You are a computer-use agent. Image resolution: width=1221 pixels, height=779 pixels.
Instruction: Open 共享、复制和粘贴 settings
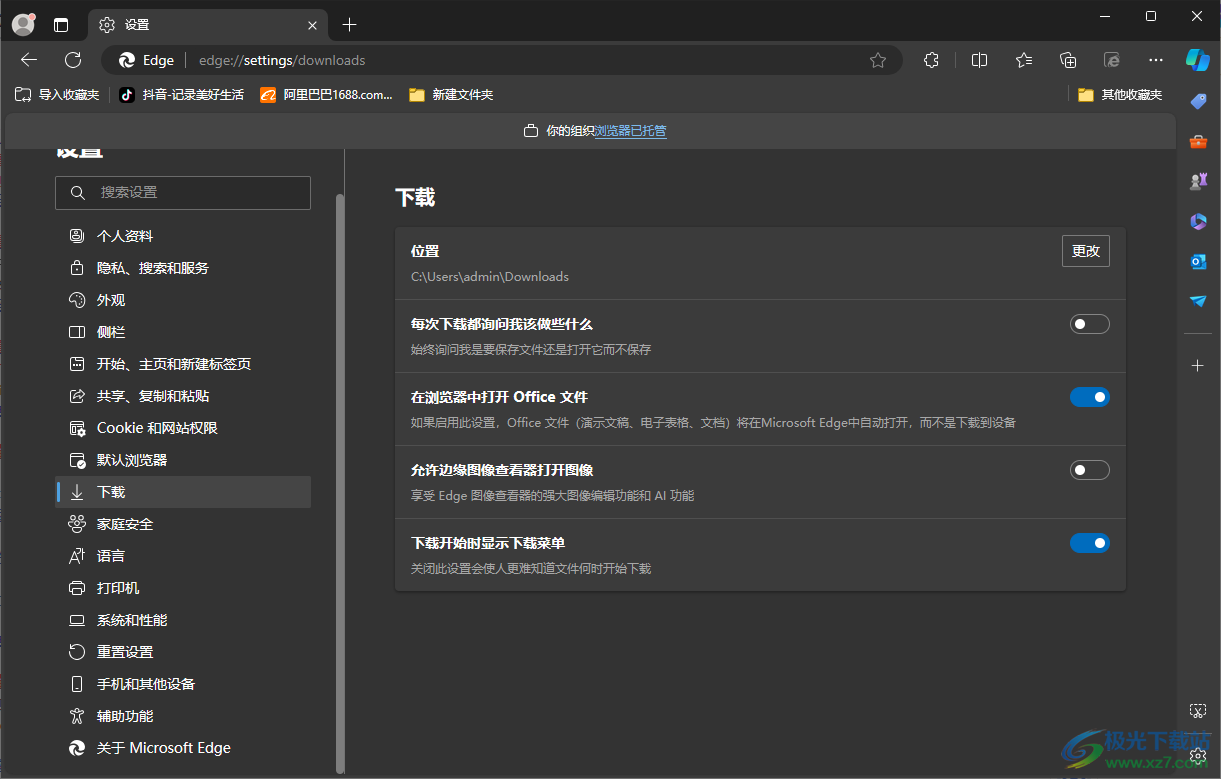(x=183, y=396)
